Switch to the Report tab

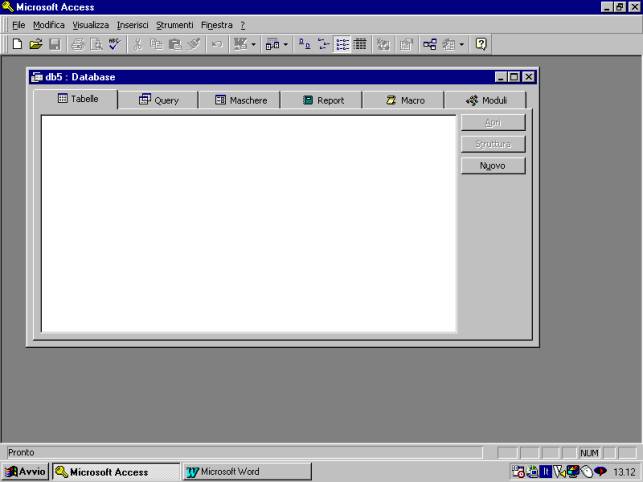[322, 100]
